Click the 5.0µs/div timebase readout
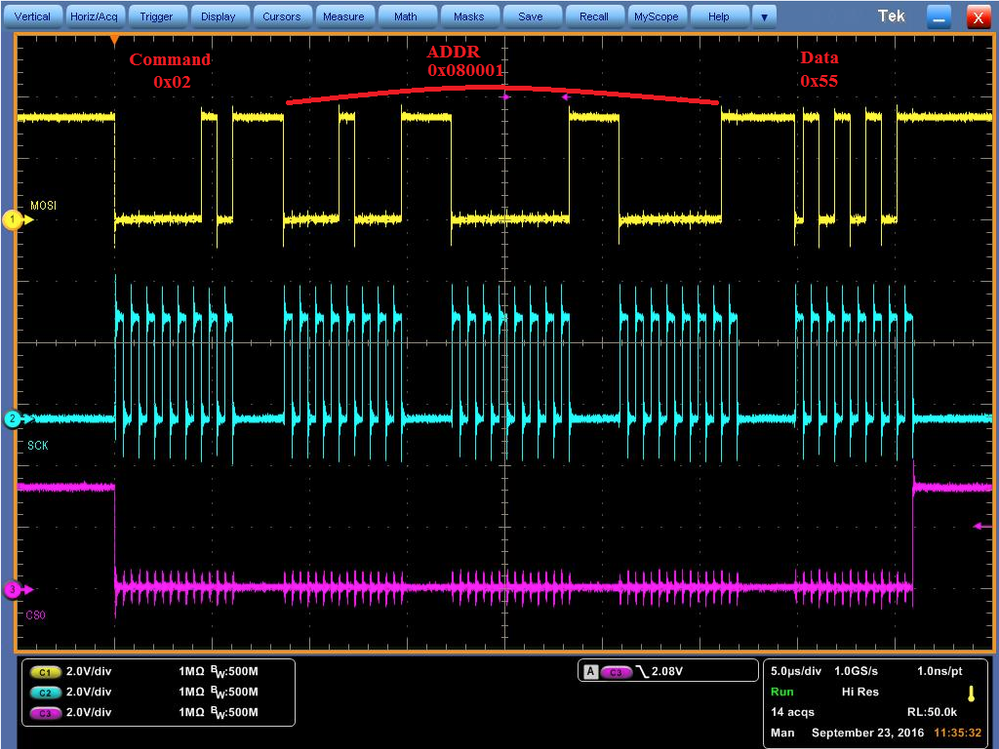Viewport: 999px width, 749px height. click(796, 671)
